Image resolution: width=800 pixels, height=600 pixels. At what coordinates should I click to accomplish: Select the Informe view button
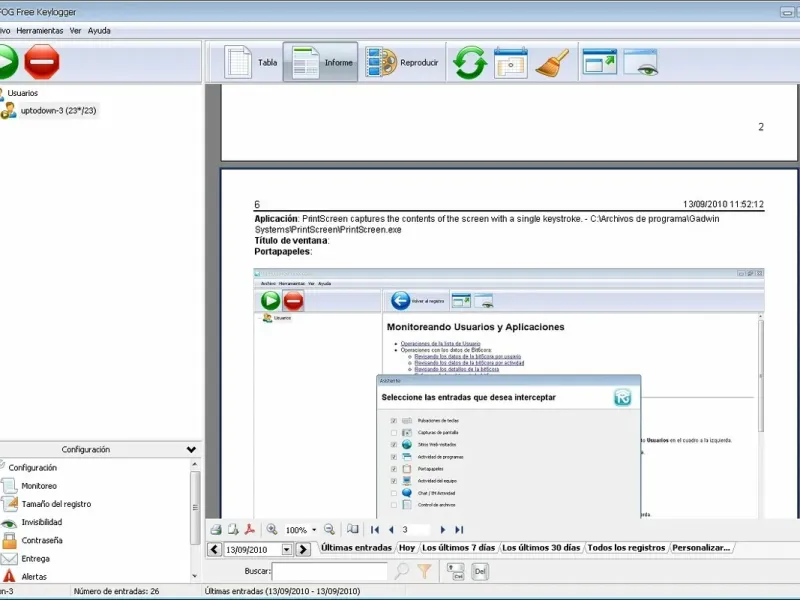[320, 62]
